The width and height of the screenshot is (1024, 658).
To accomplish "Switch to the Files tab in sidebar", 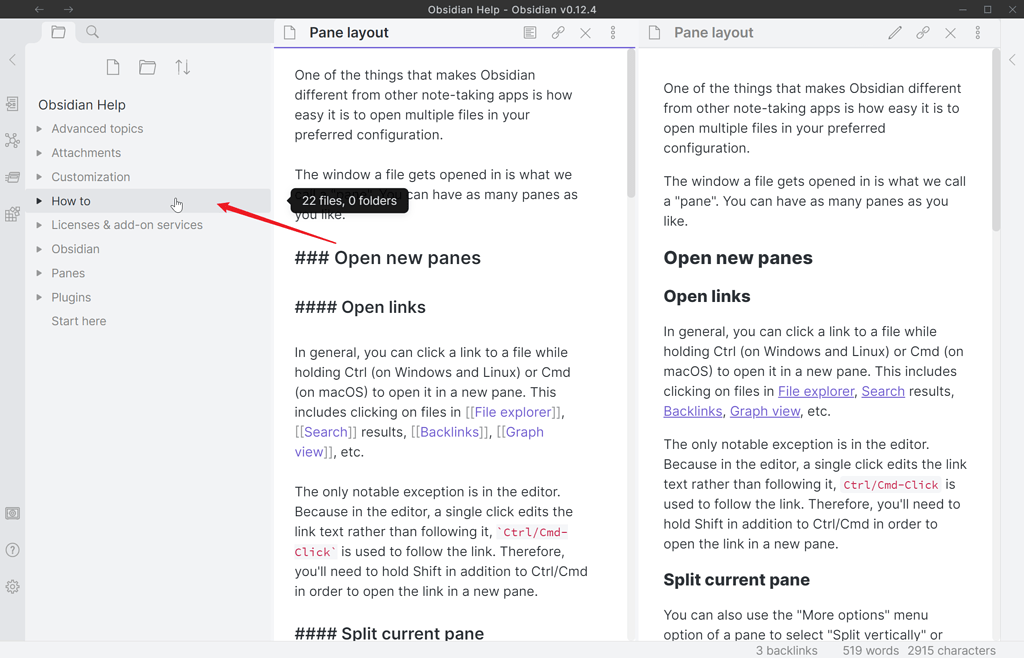I will click(58, 31).
